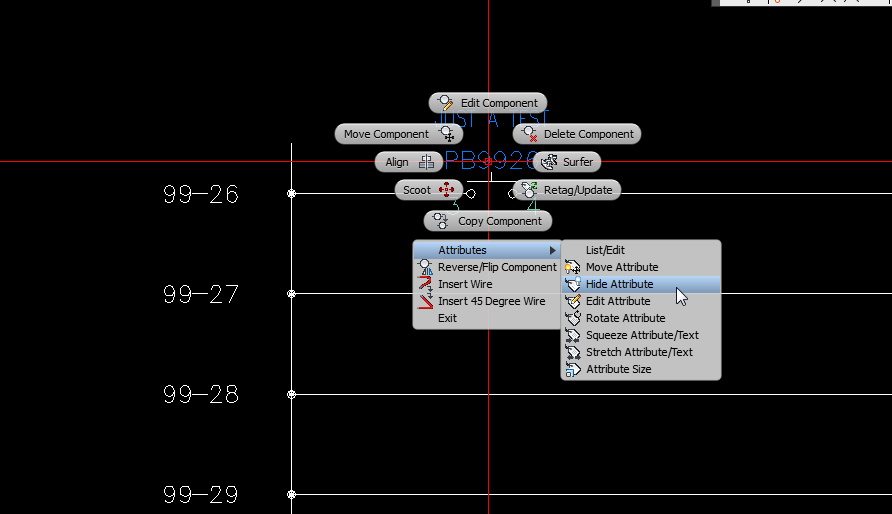Select the Scoot marking menu option
This screenshot has width=892, height=514.
coord(428,190)
